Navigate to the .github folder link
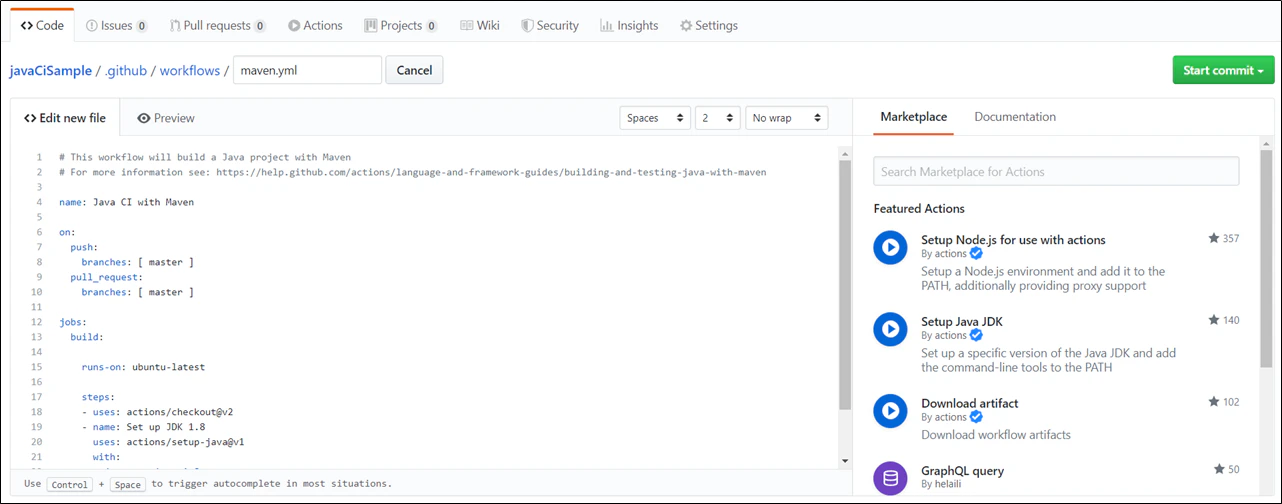 pos(126,71)
